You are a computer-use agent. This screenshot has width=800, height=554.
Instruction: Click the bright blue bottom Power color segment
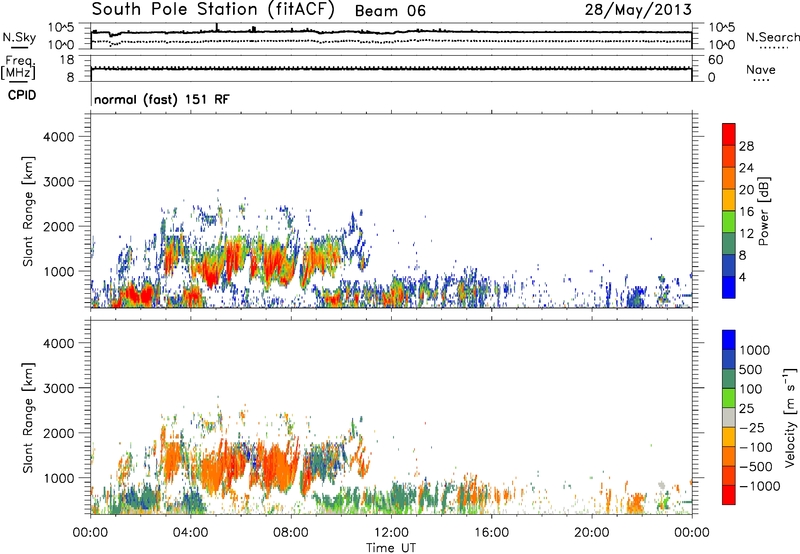pyautogui.click(x=729, y=287)
